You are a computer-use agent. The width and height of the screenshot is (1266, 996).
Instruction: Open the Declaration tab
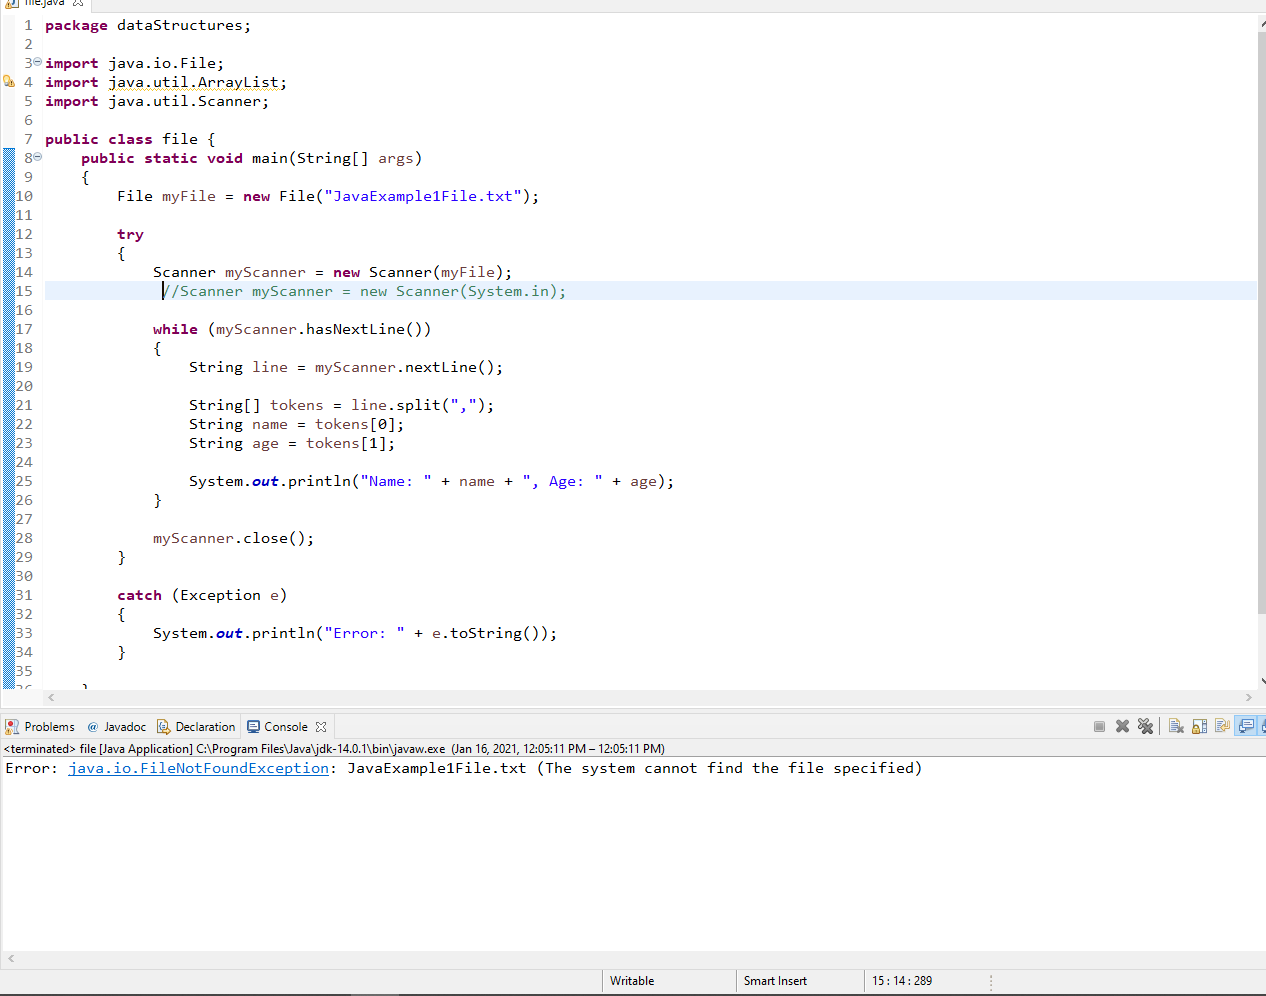click(196, 727)
